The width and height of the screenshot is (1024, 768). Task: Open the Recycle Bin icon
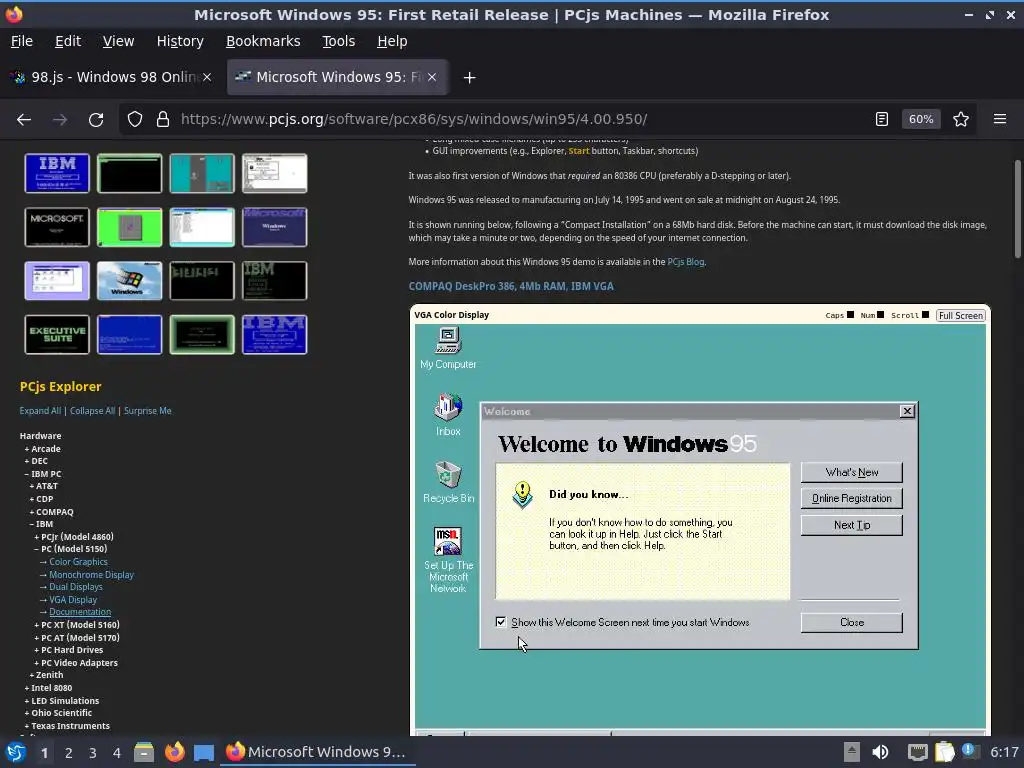[448, 482]
